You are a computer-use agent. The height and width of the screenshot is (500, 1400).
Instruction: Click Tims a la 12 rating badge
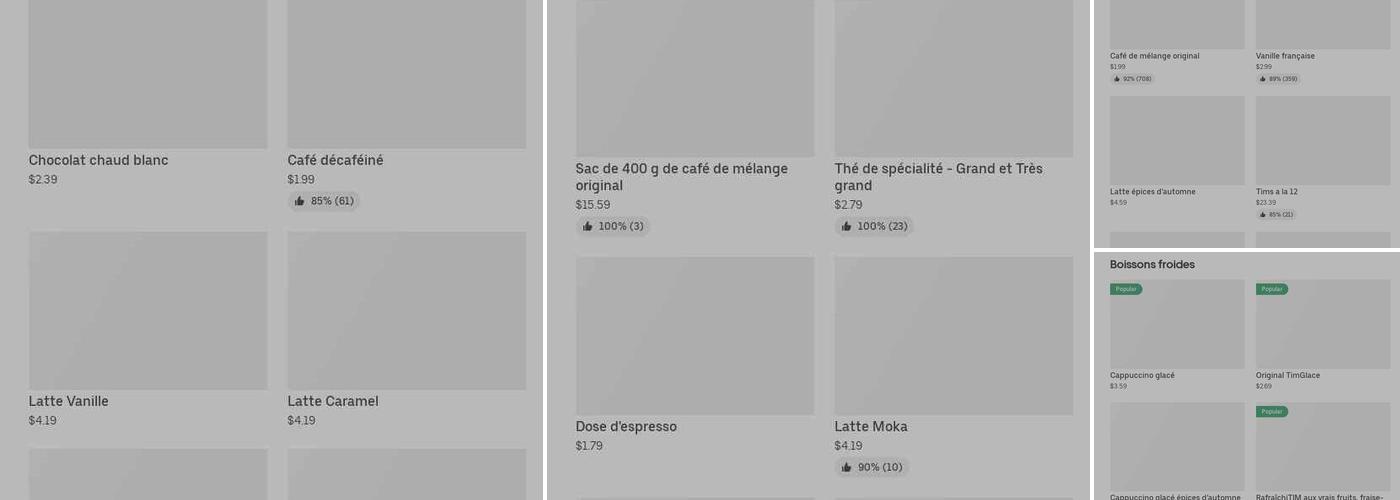coord(1276,215)
